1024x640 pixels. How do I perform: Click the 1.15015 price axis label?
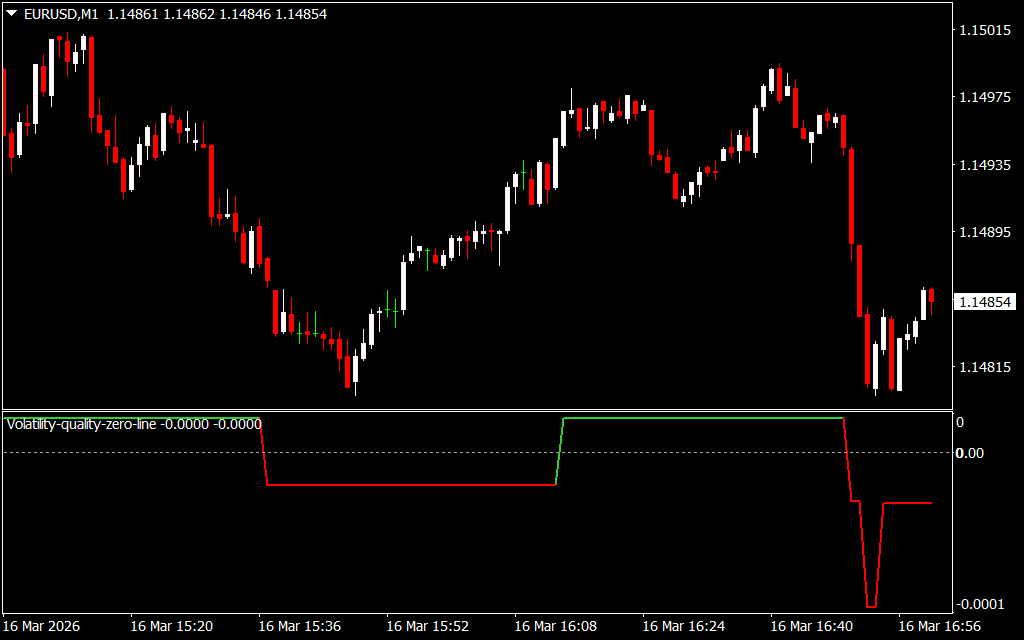[984, 31]
